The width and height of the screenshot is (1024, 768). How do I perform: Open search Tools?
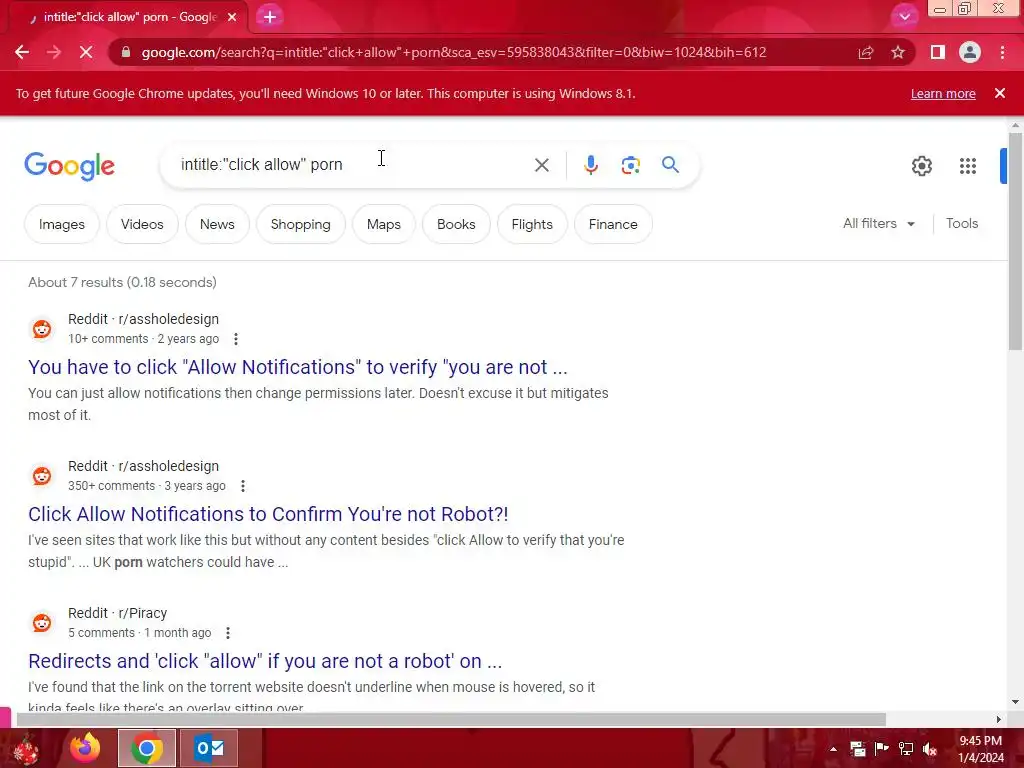pyautogui.click(x=962, y=223)
